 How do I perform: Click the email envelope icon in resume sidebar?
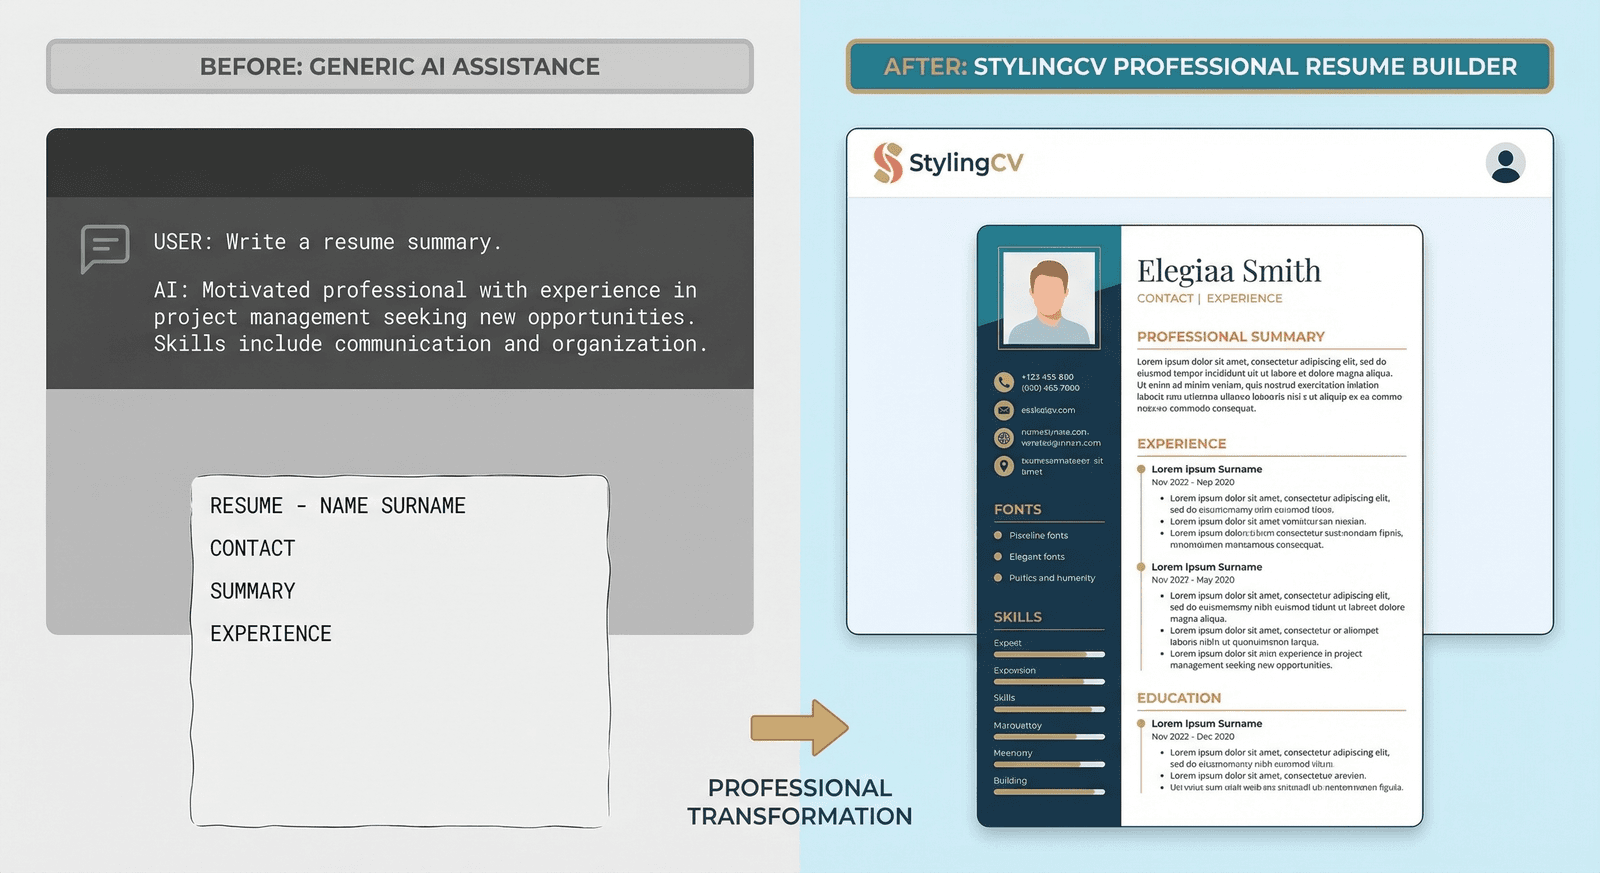[1004, 410]
